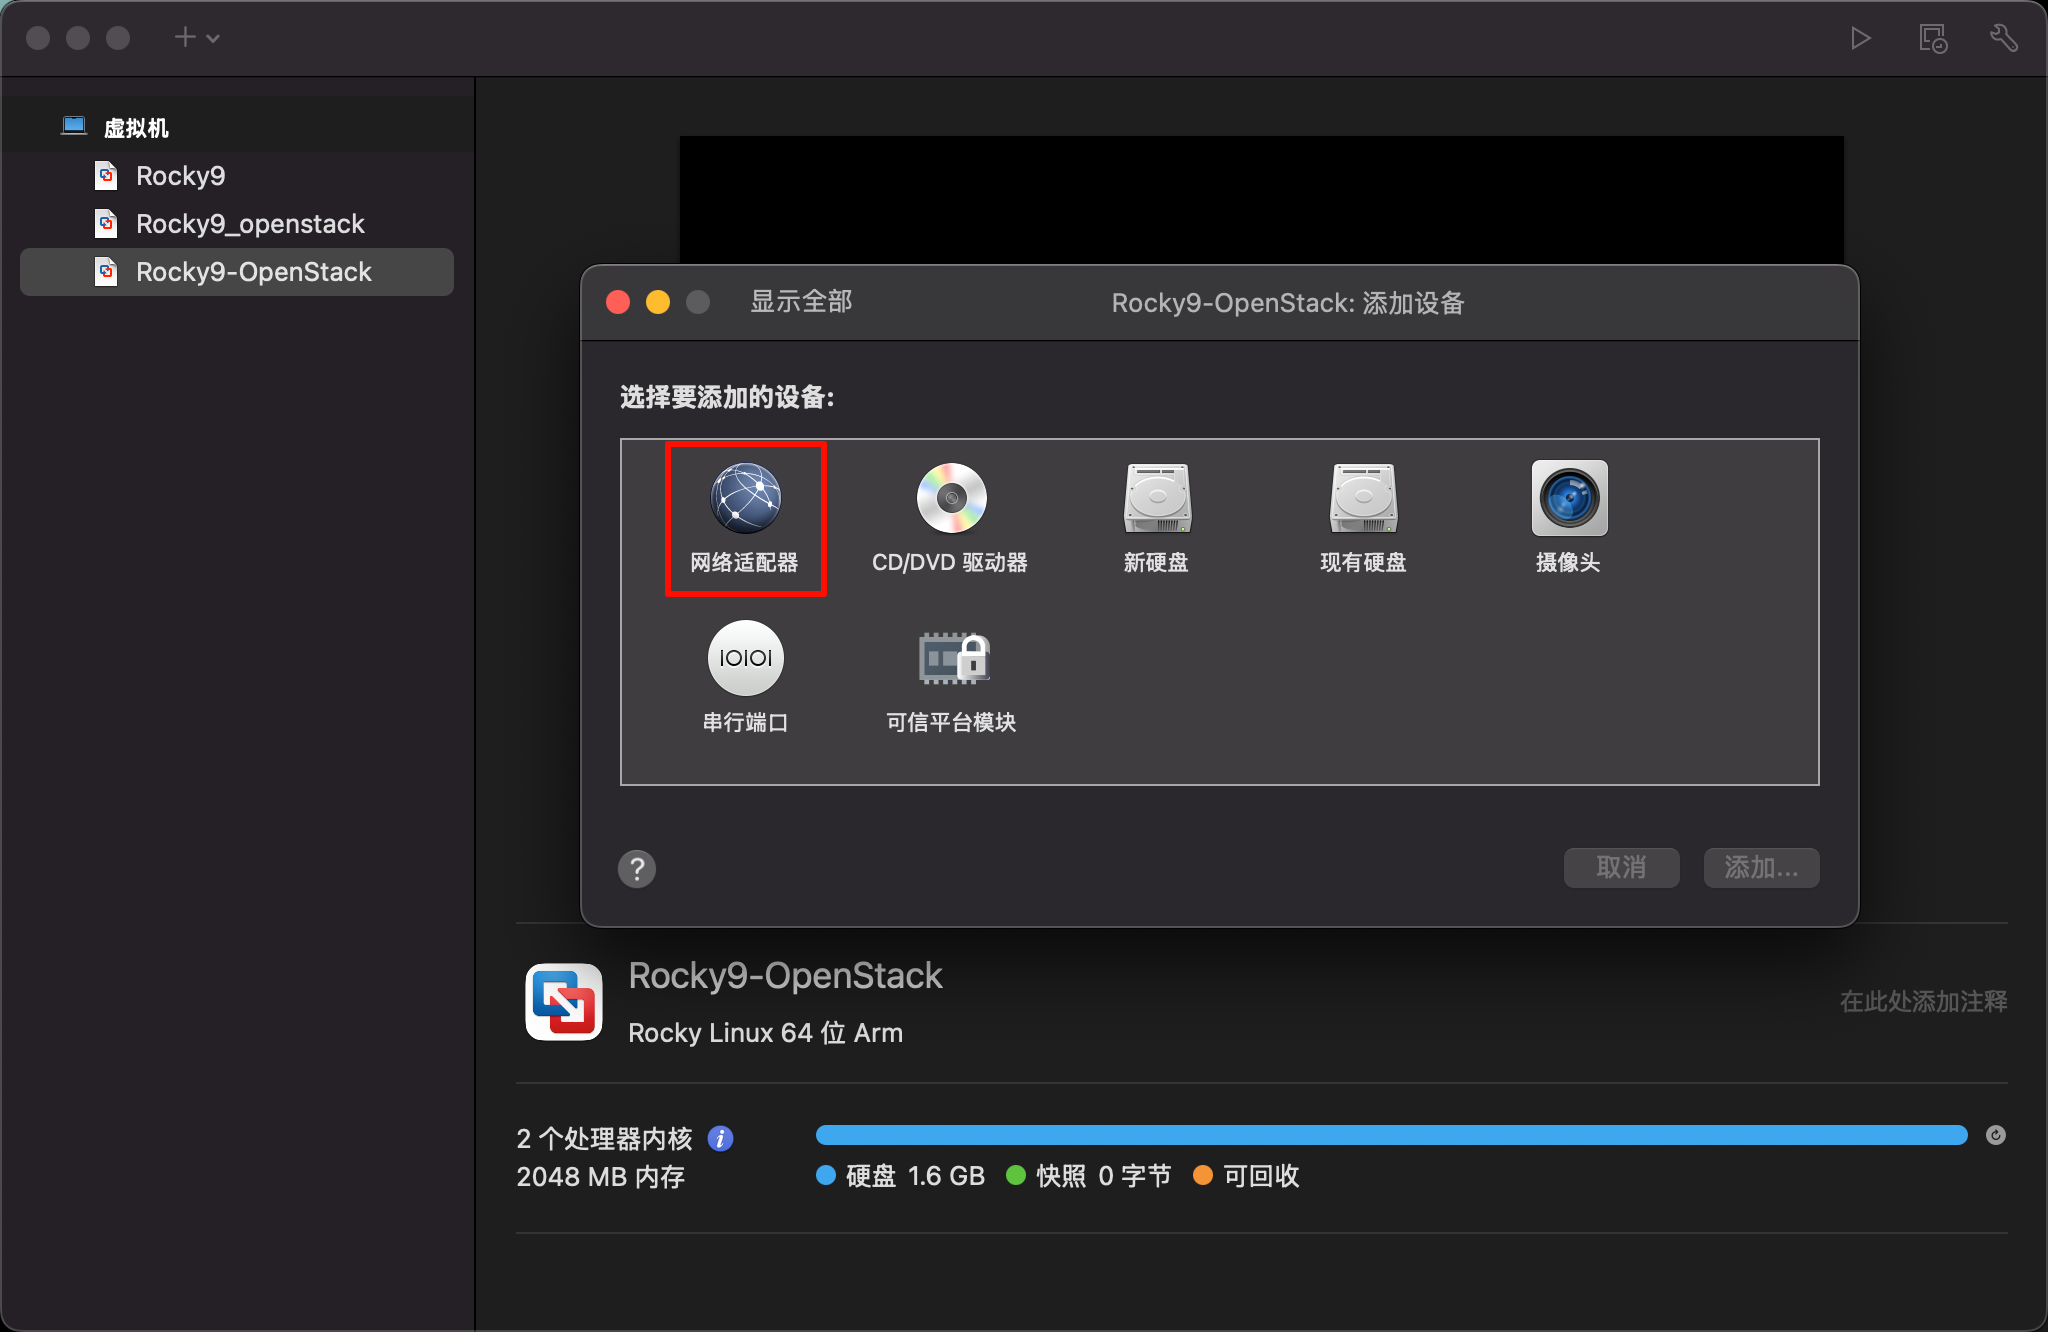This screenshot has height=1332, width=2048.
Task: Open the question mark help button
Action: point(637,869)
